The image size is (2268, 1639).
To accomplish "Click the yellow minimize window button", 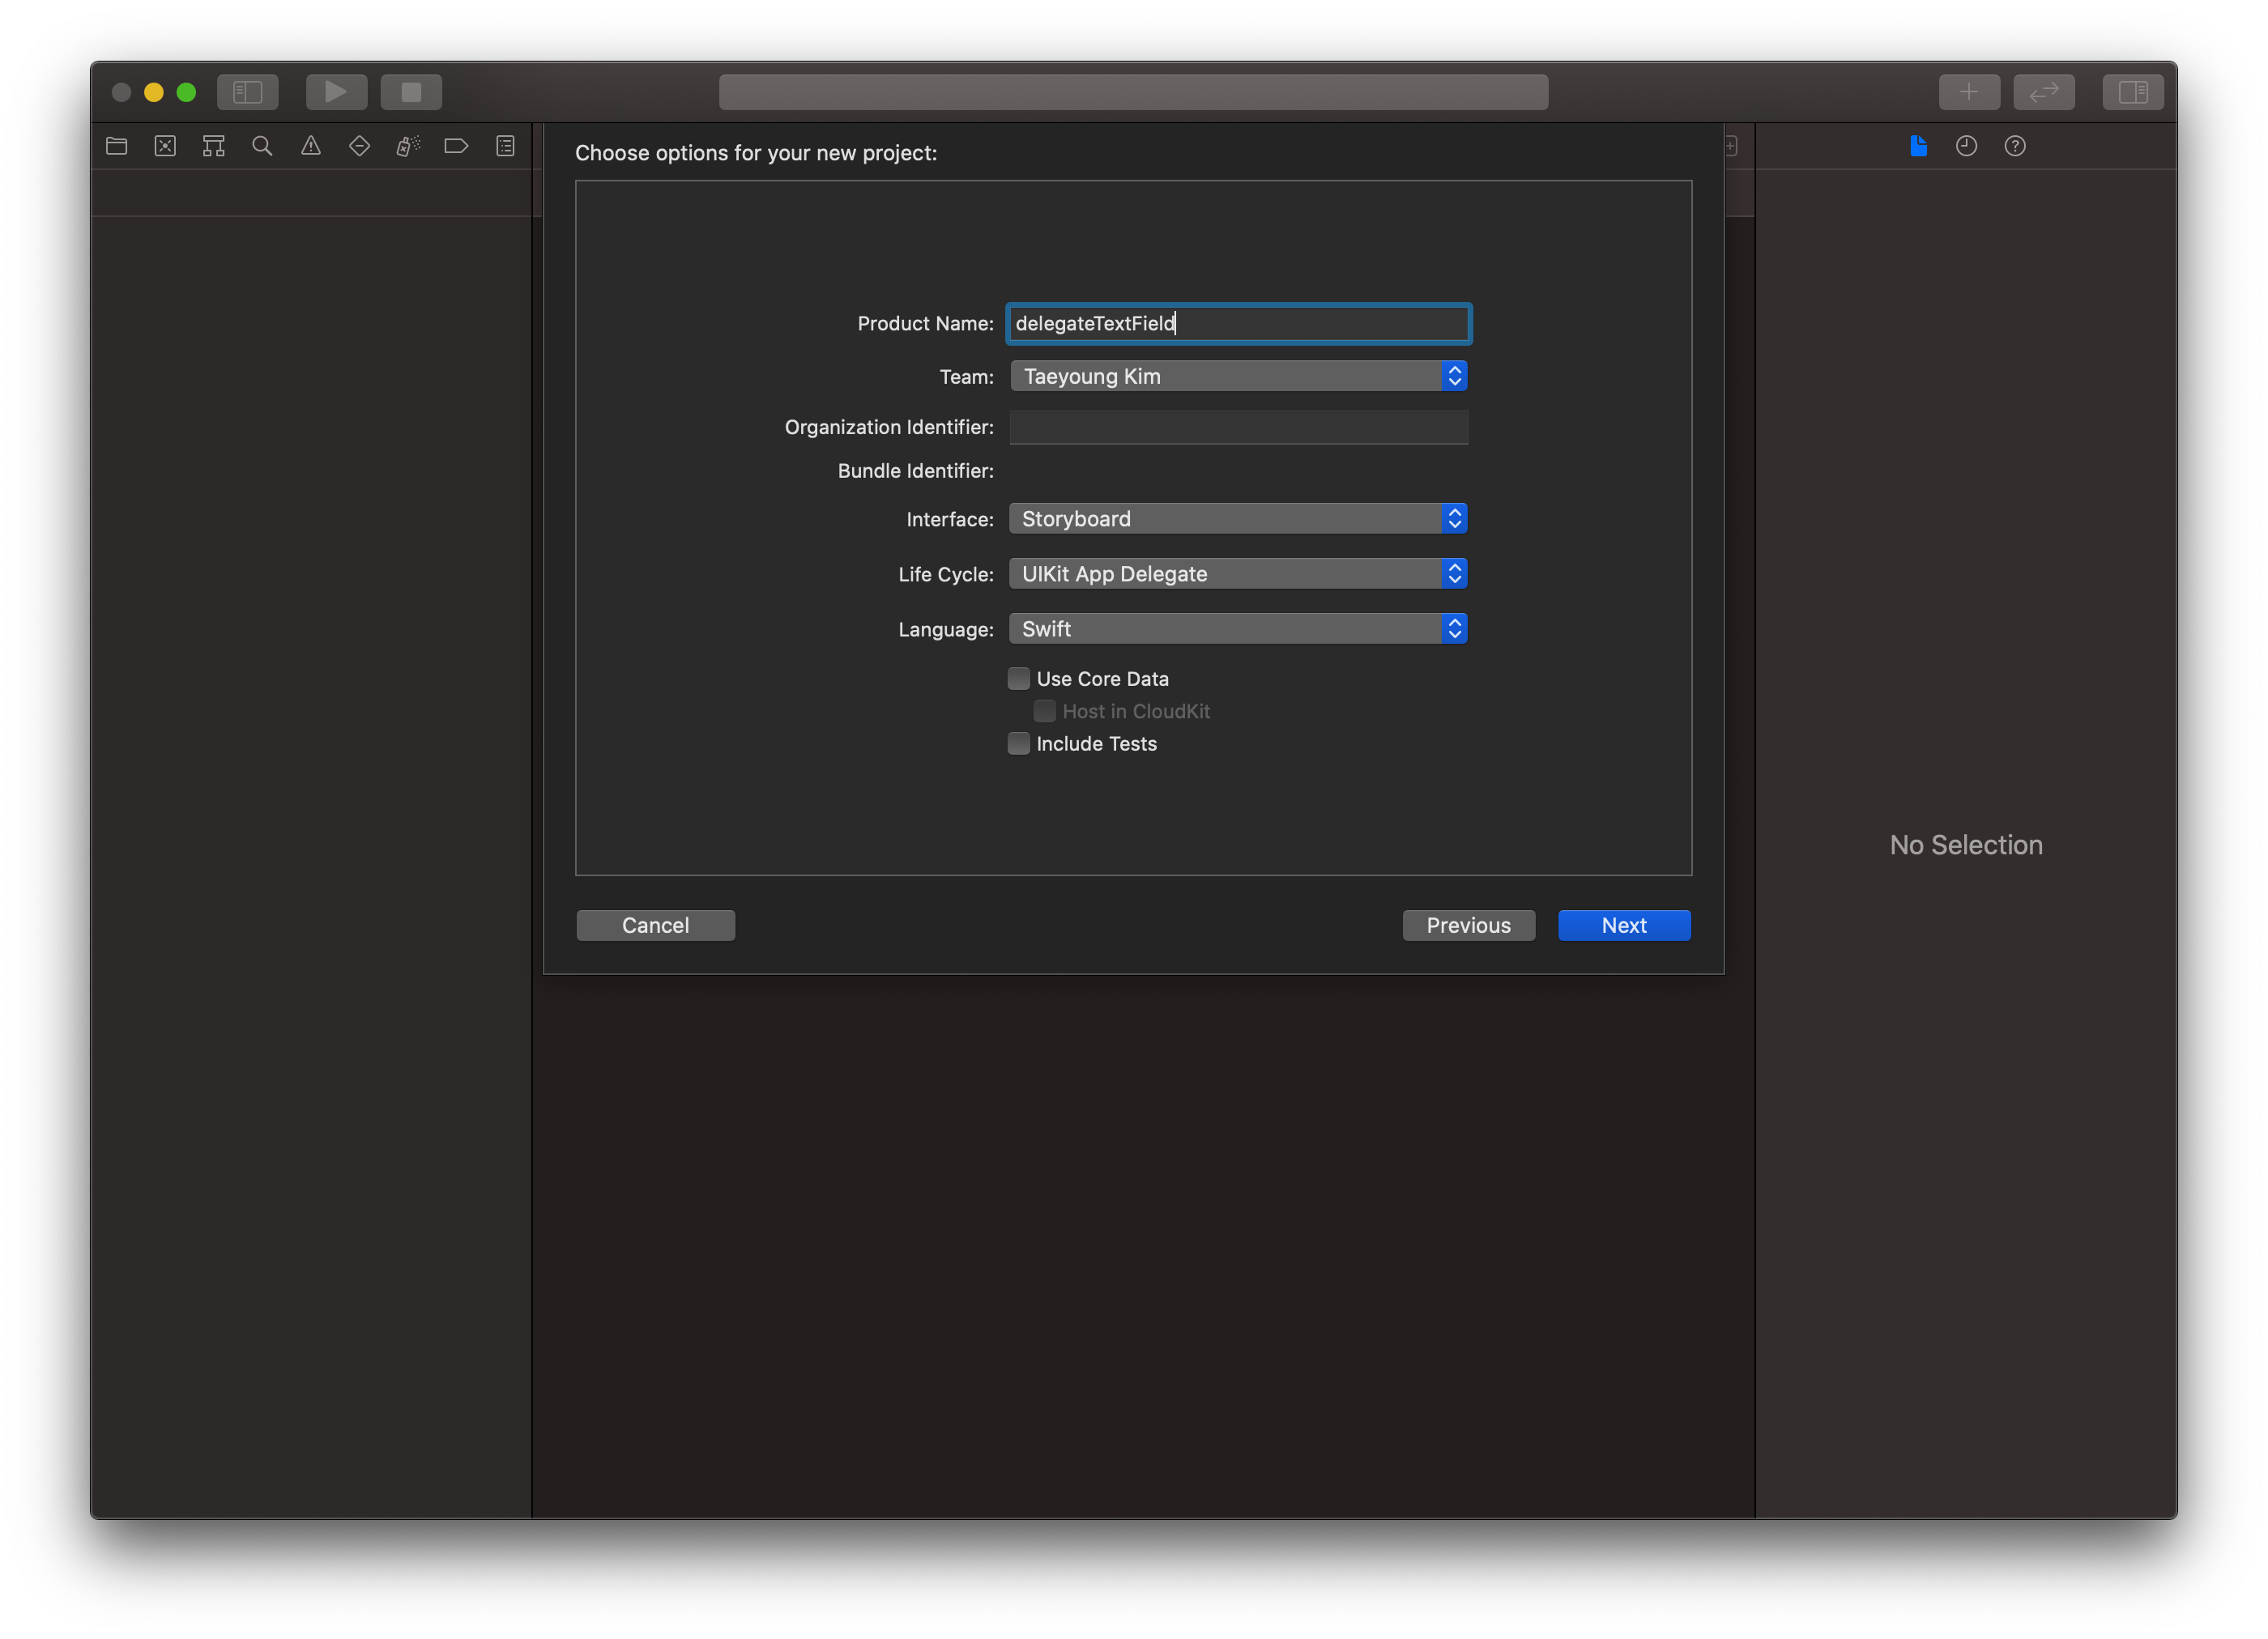I will (x=154, y=92).
